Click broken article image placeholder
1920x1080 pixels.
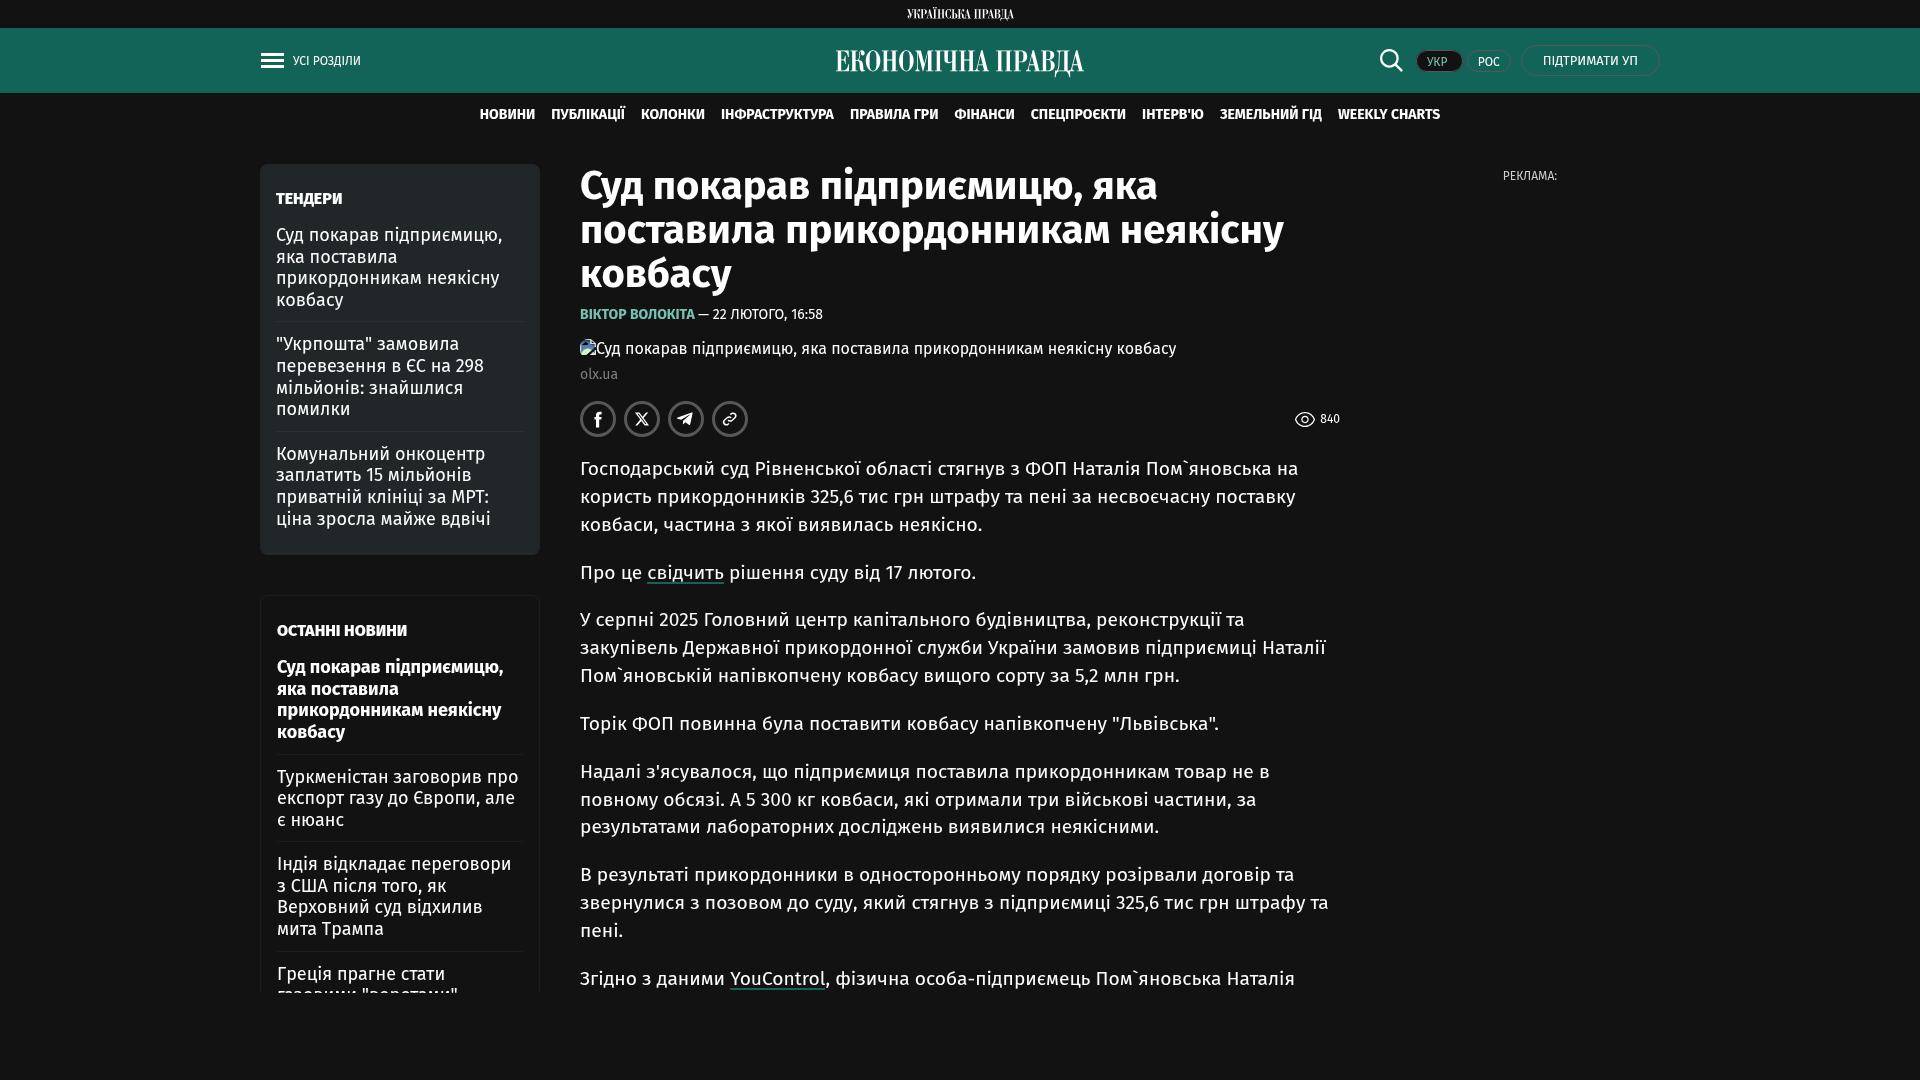click(x=588, y=348)
